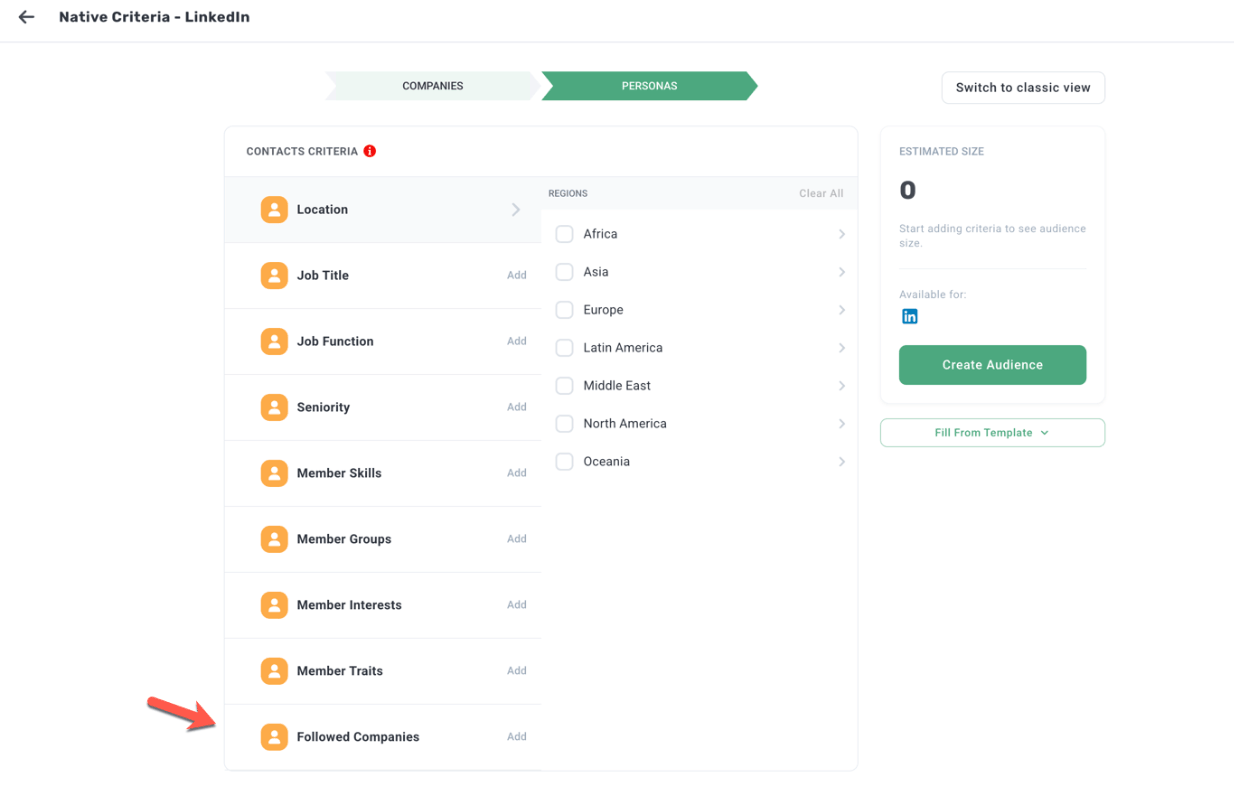Click the Followed Companies person icon
The height and width of the screenshot is (800, 1234).
(x=274, y=737)
